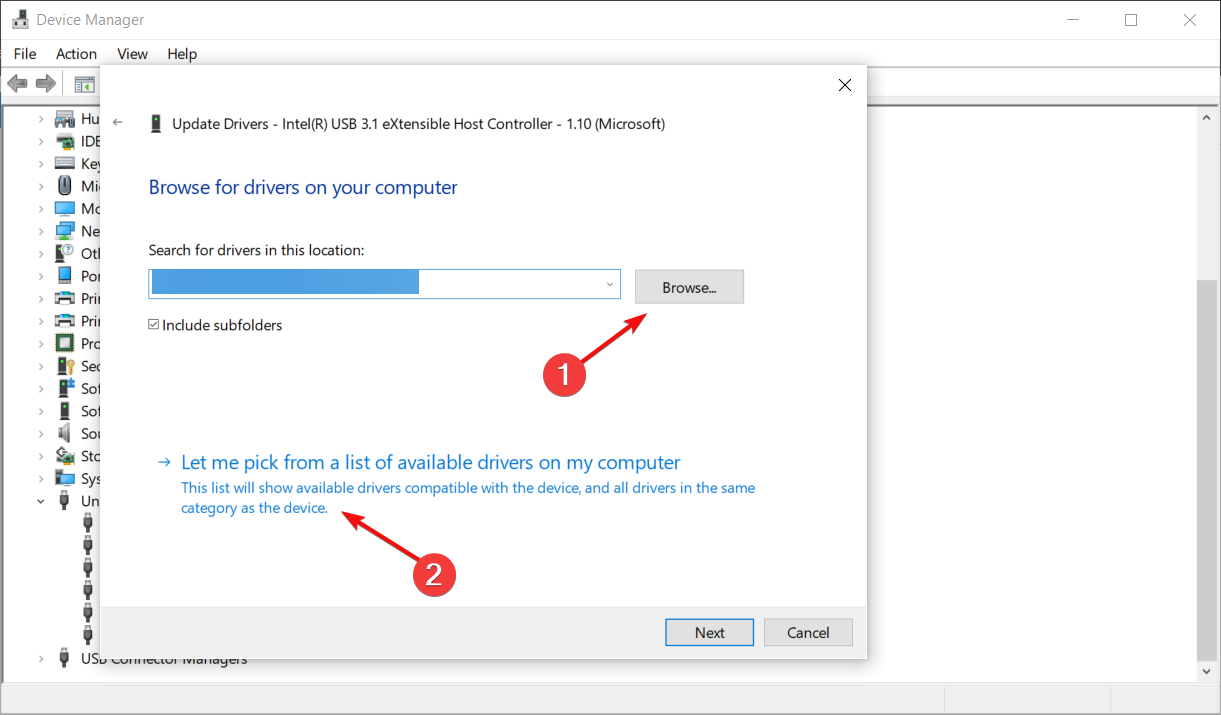Click the Back arrow in Device Manager toolbar
This screenshot has height=715, width=1221.
tap(17, 83)
